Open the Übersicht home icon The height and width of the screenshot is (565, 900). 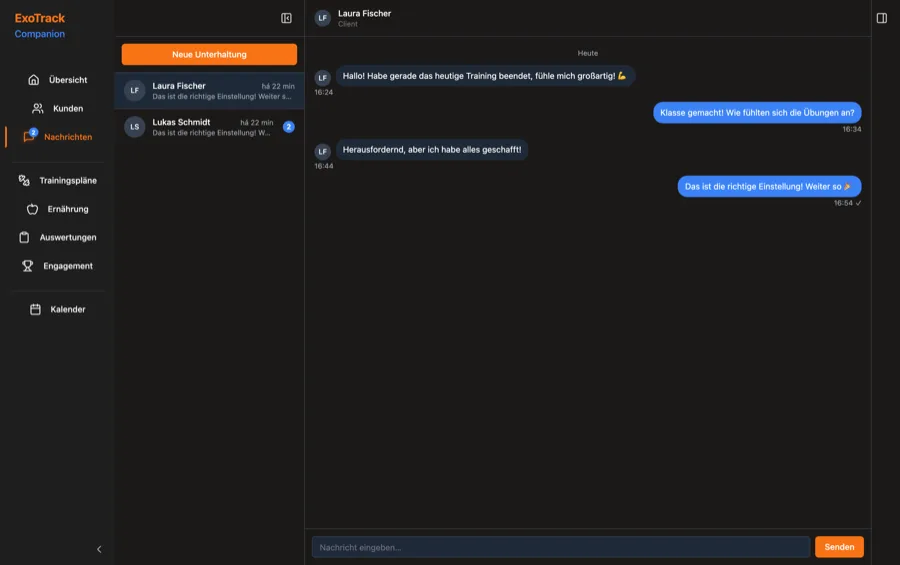pyautogui.click(x=34, y=80)
